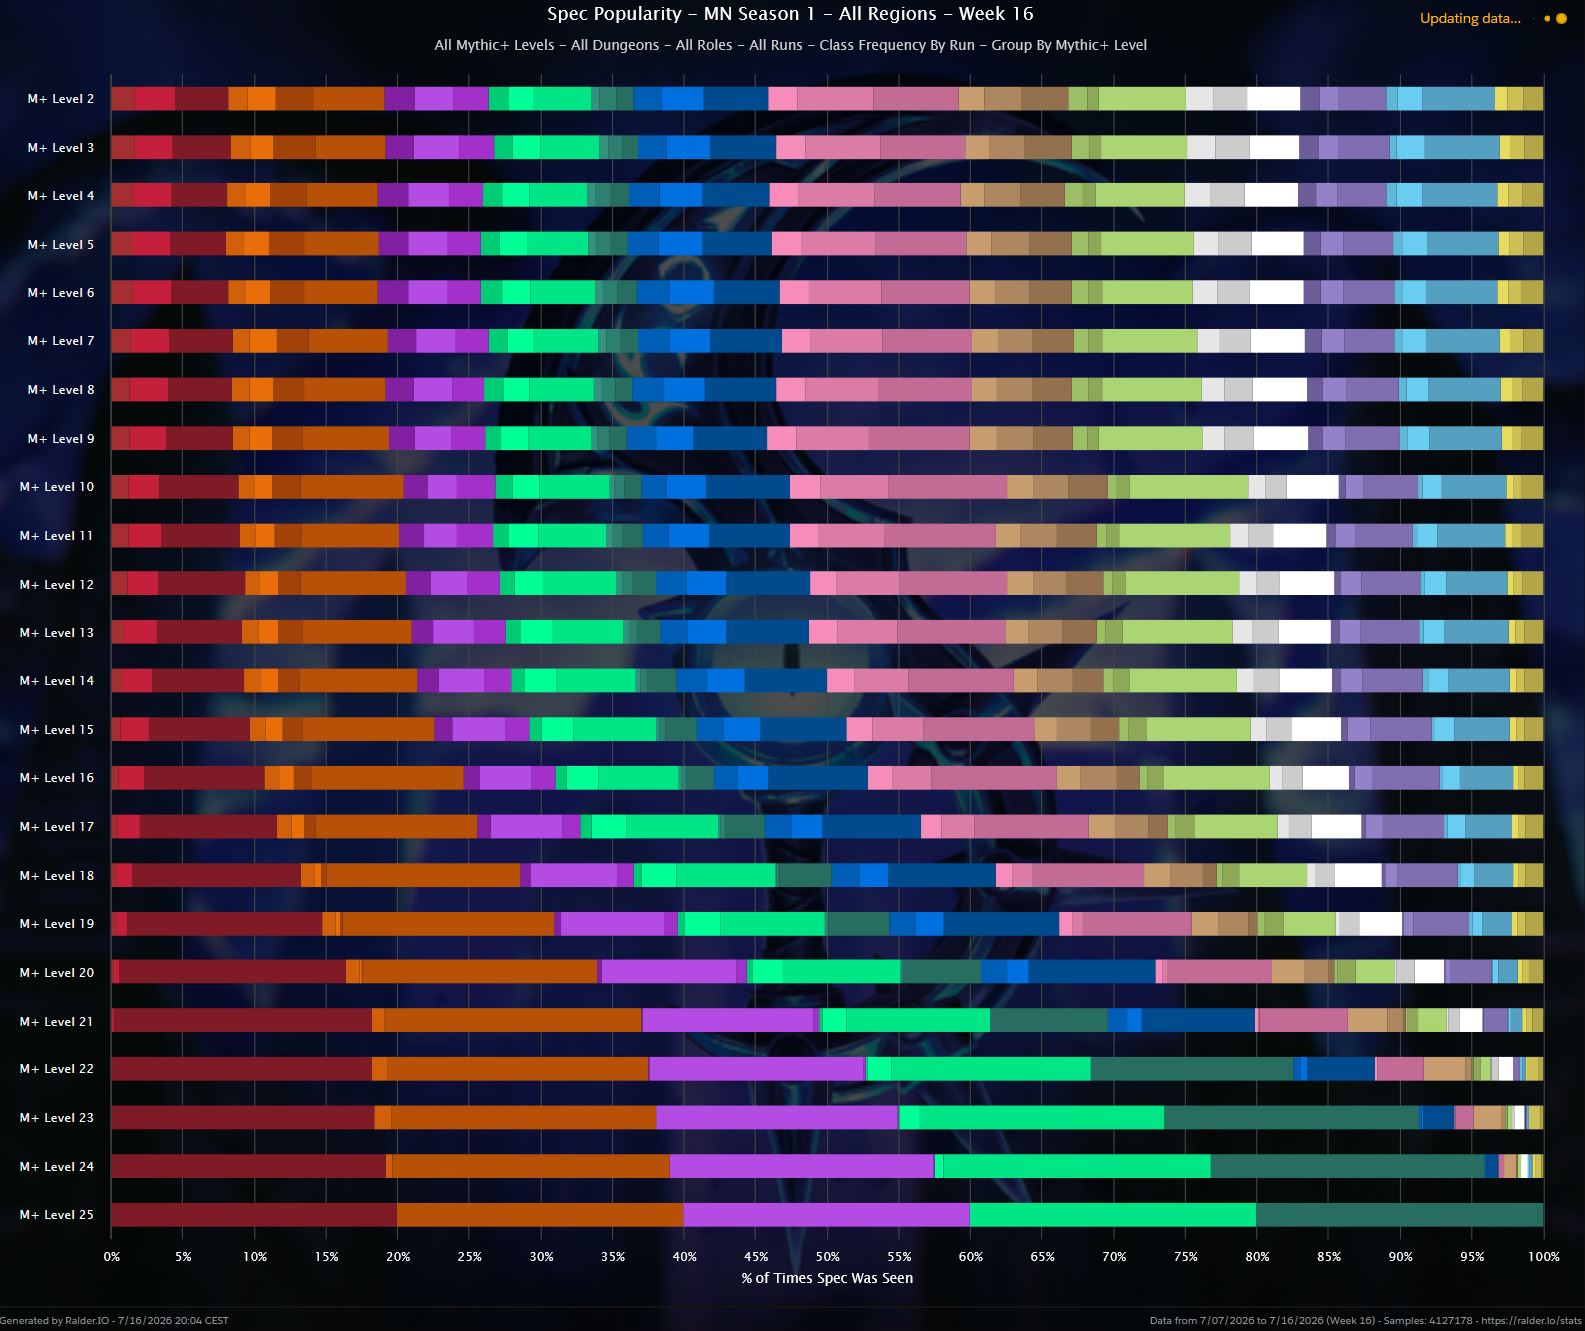1585x1331 pixels.
Task: Click the 'M+ Level 14' row label
Action: (57, 681)
